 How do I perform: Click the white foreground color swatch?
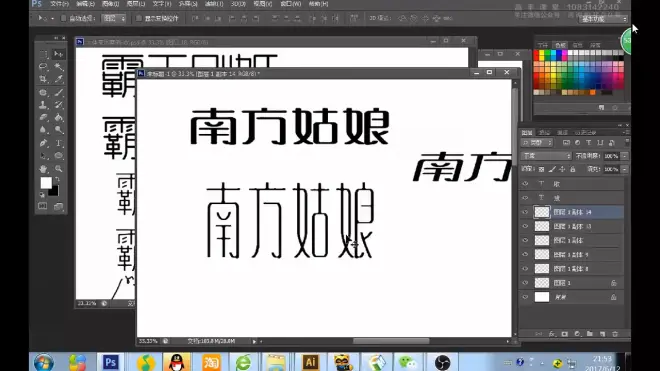[x=46, y=183]
